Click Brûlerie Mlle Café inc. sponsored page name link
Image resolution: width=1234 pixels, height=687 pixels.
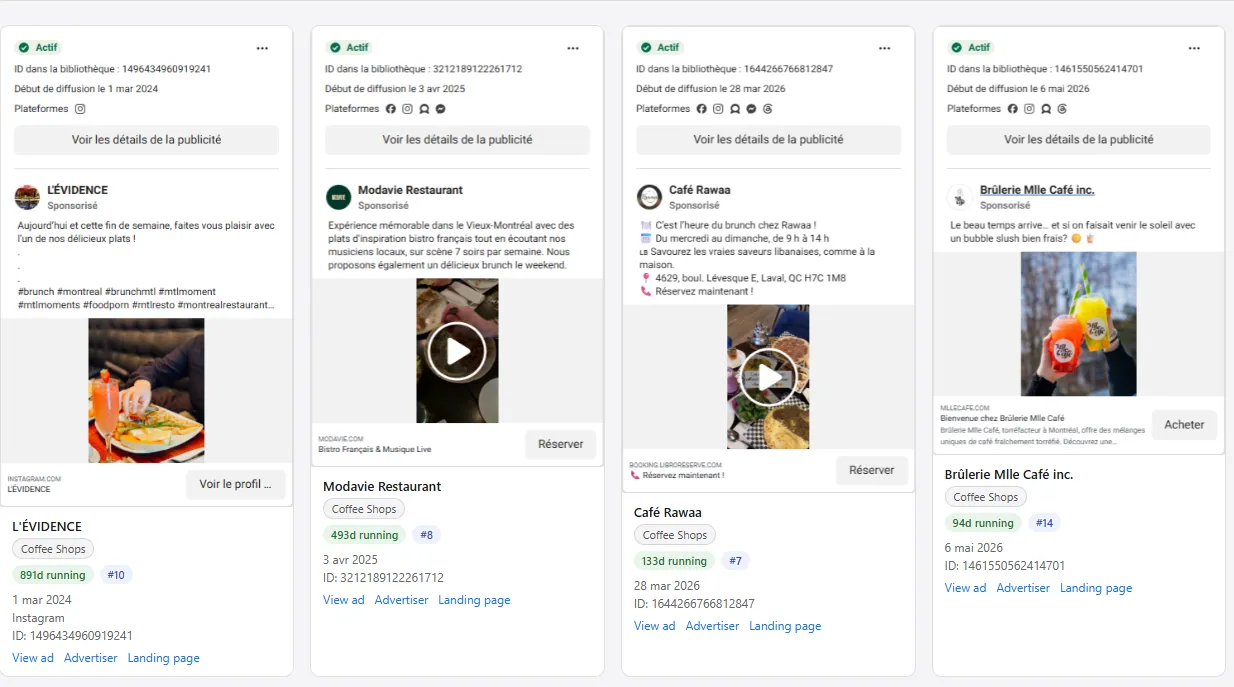pyautogui.click(x=1037, y=190)
